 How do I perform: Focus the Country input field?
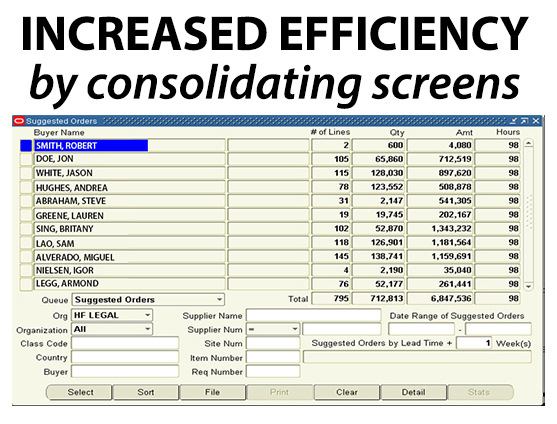125,357
